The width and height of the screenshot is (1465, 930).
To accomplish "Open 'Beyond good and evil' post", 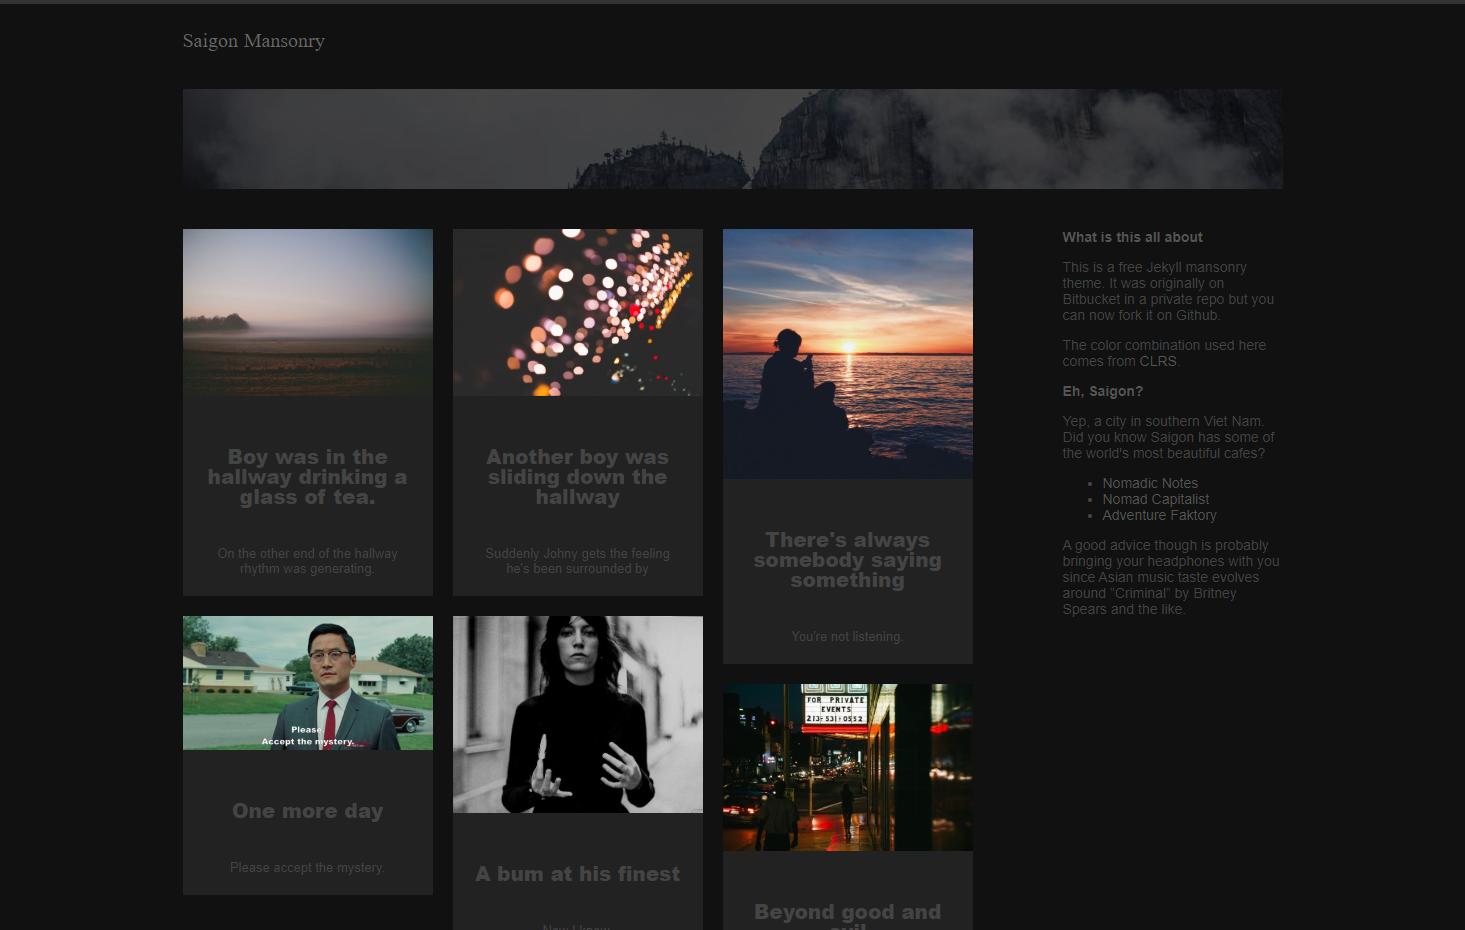I will click(x=847, y=913).
